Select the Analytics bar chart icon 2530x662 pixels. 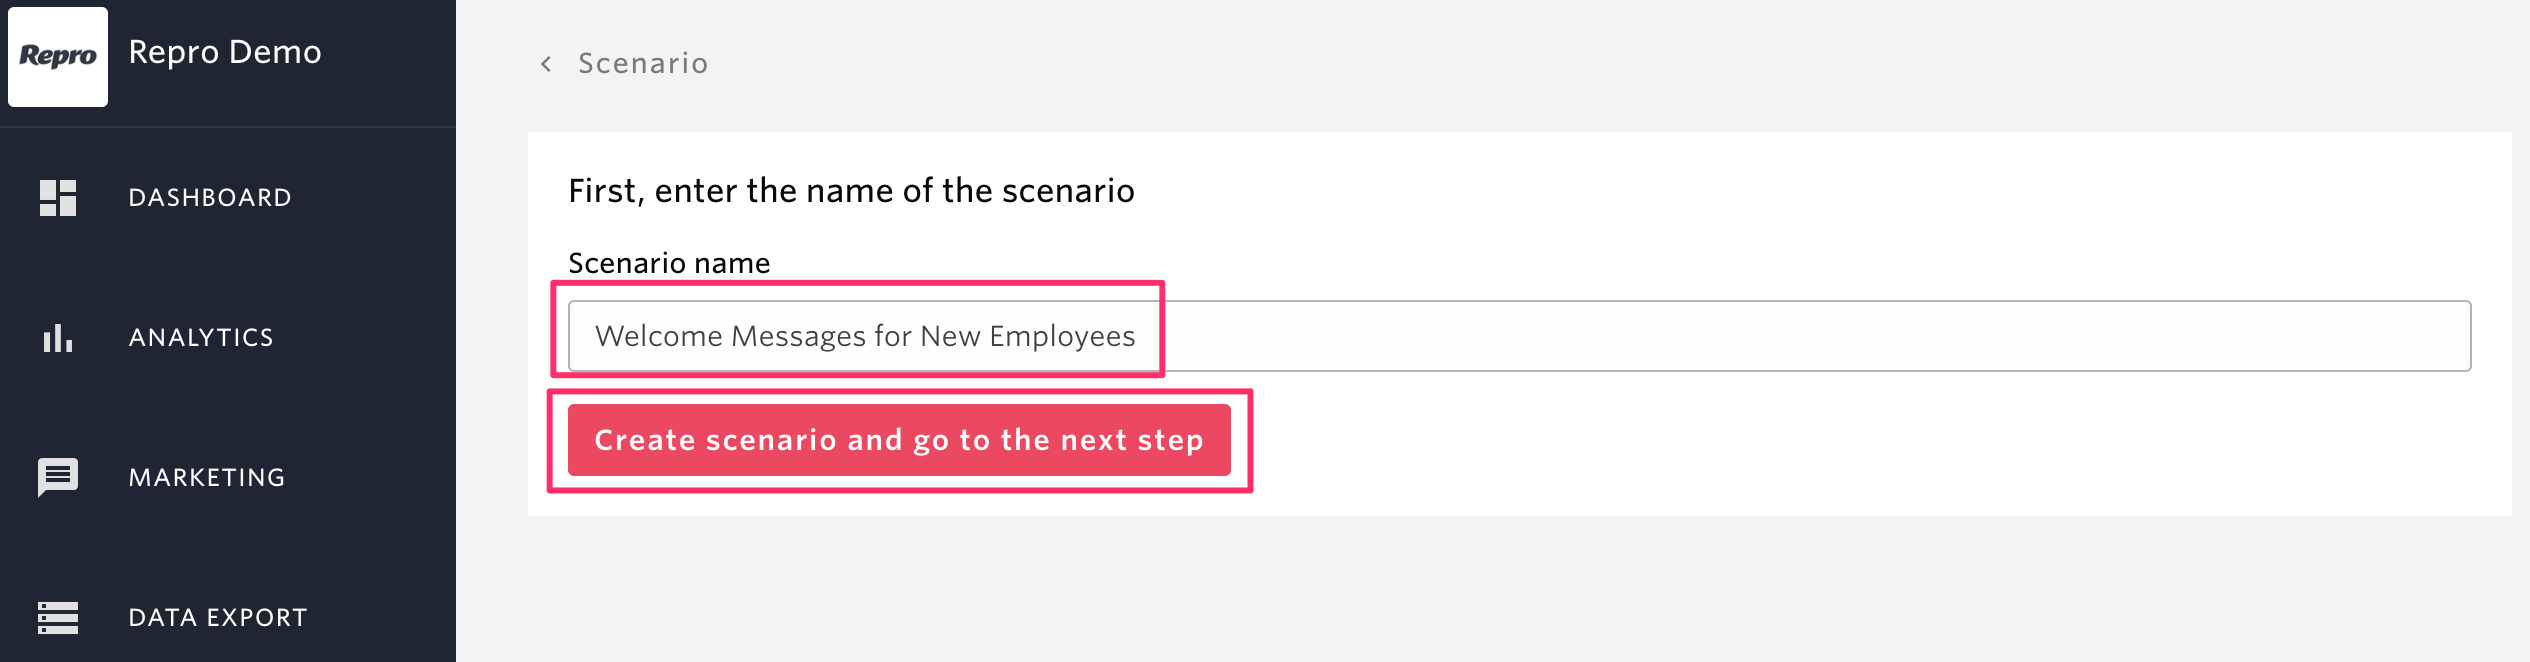[x=58, y=338]
